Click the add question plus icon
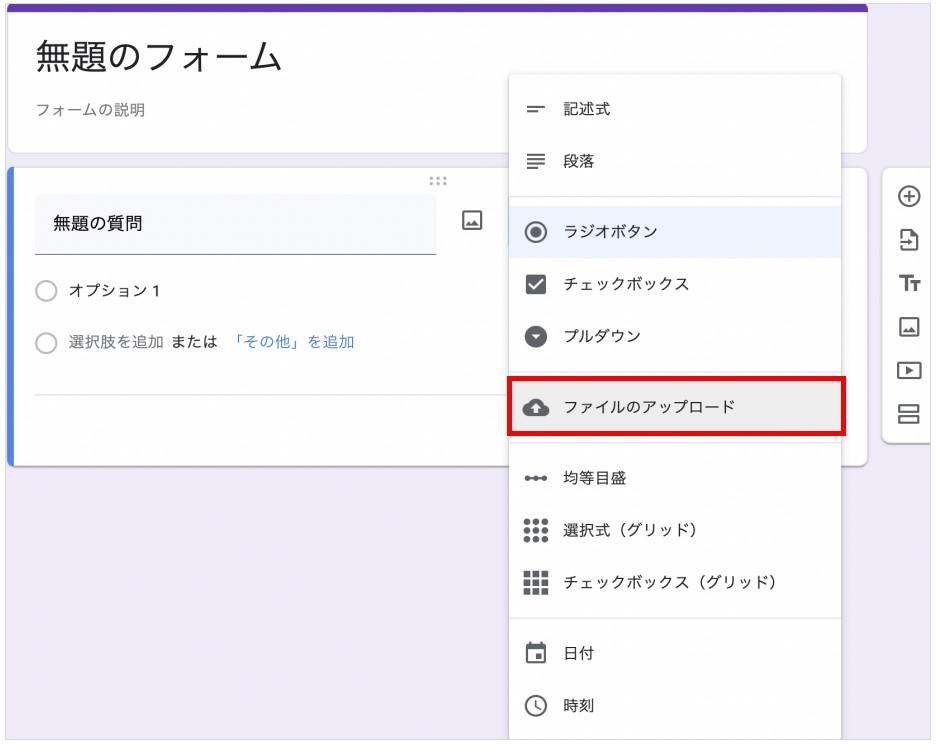938x748 pixels. coord(909,196)
